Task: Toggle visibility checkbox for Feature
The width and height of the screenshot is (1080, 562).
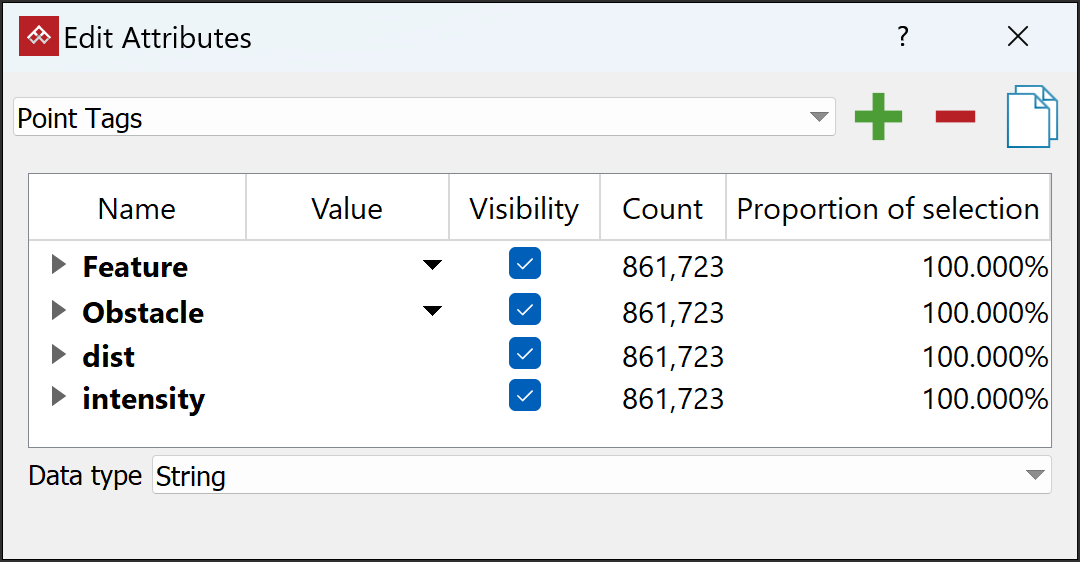Action: coord(525,265)
